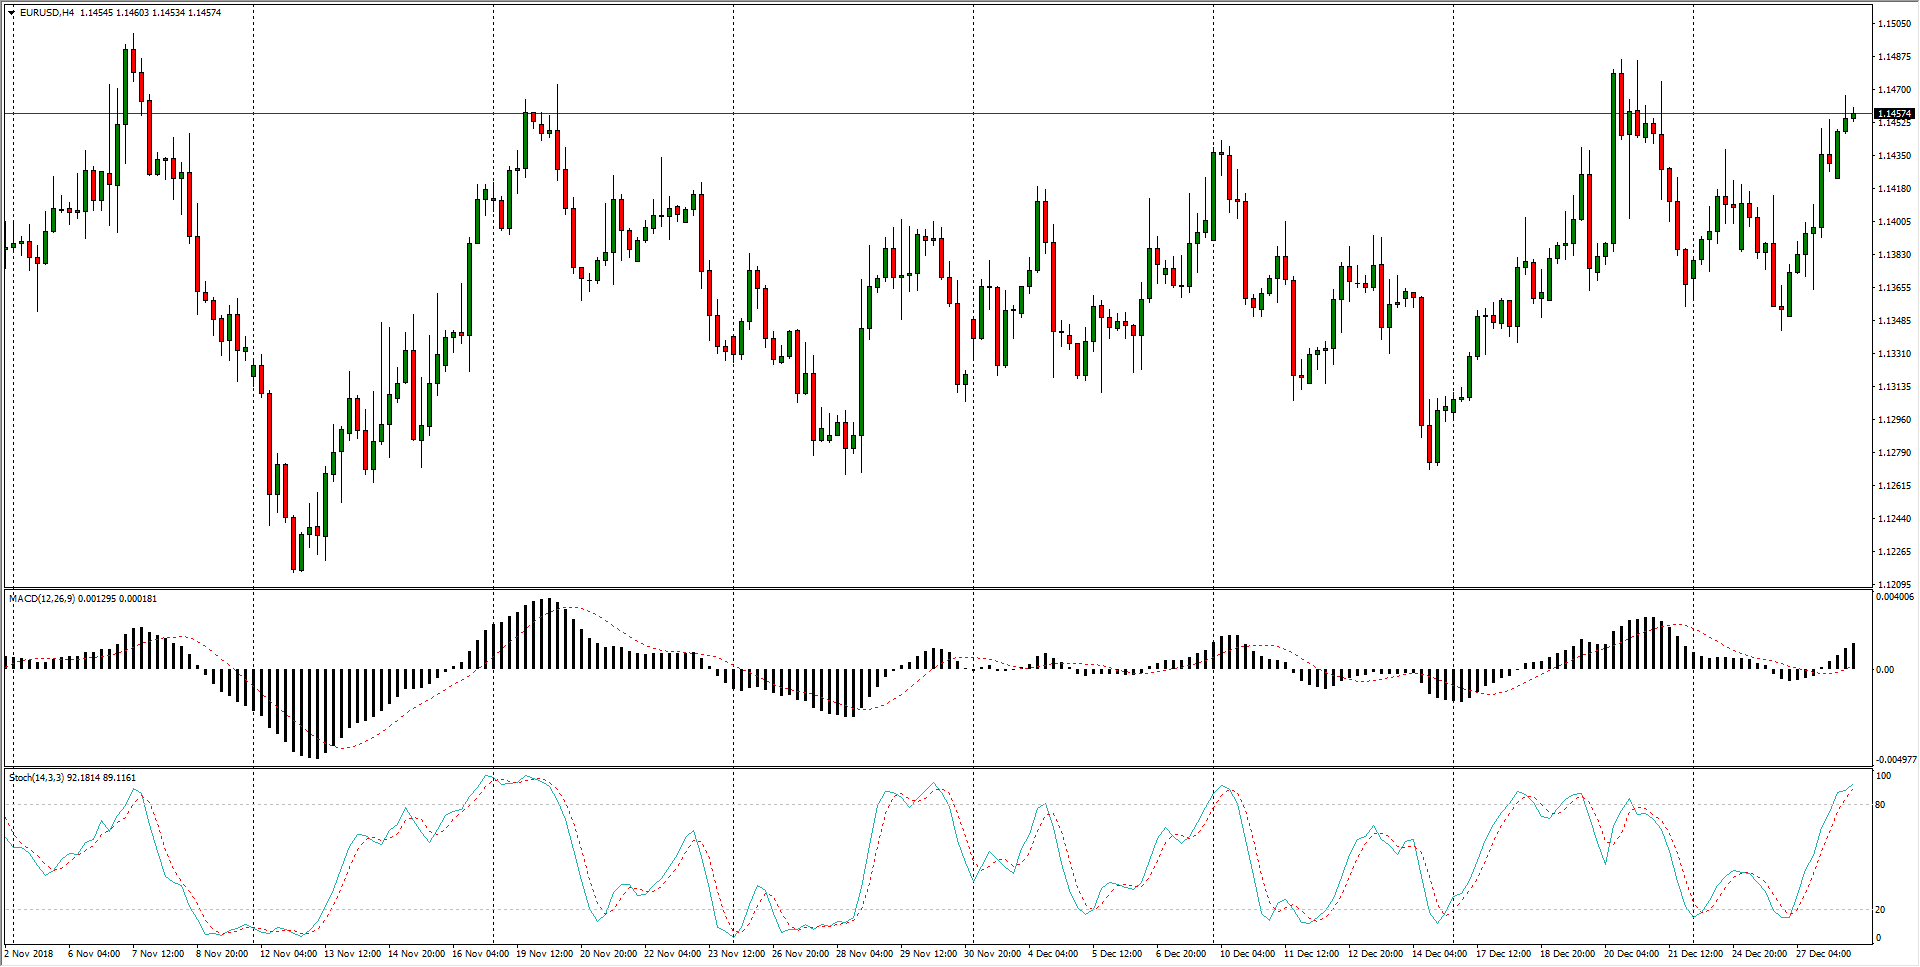Screen dimensions: 1920x967
Task: Click the Stochastic 20 level label
Action: (1881, 910)
